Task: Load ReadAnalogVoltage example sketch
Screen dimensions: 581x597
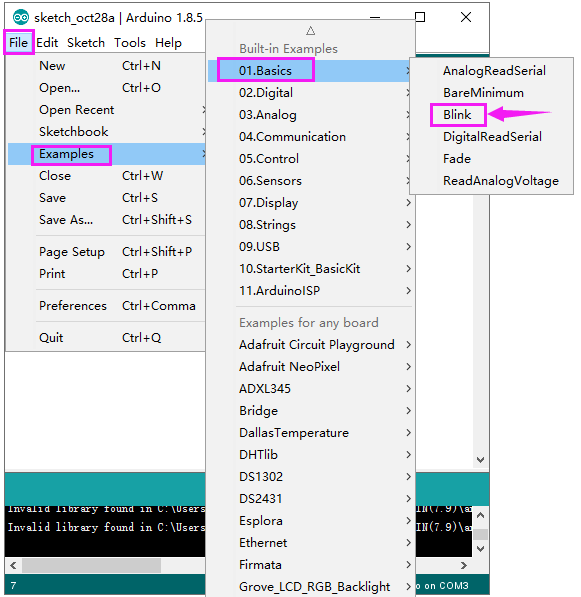Action: (x=492, y=180)
